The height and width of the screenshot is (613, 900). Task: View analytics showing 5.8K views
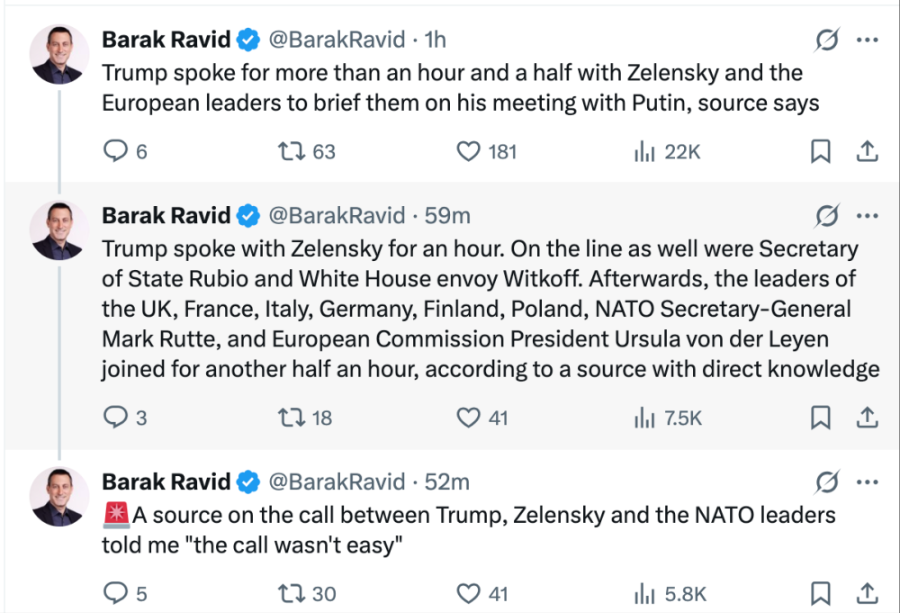coord(643,593)
